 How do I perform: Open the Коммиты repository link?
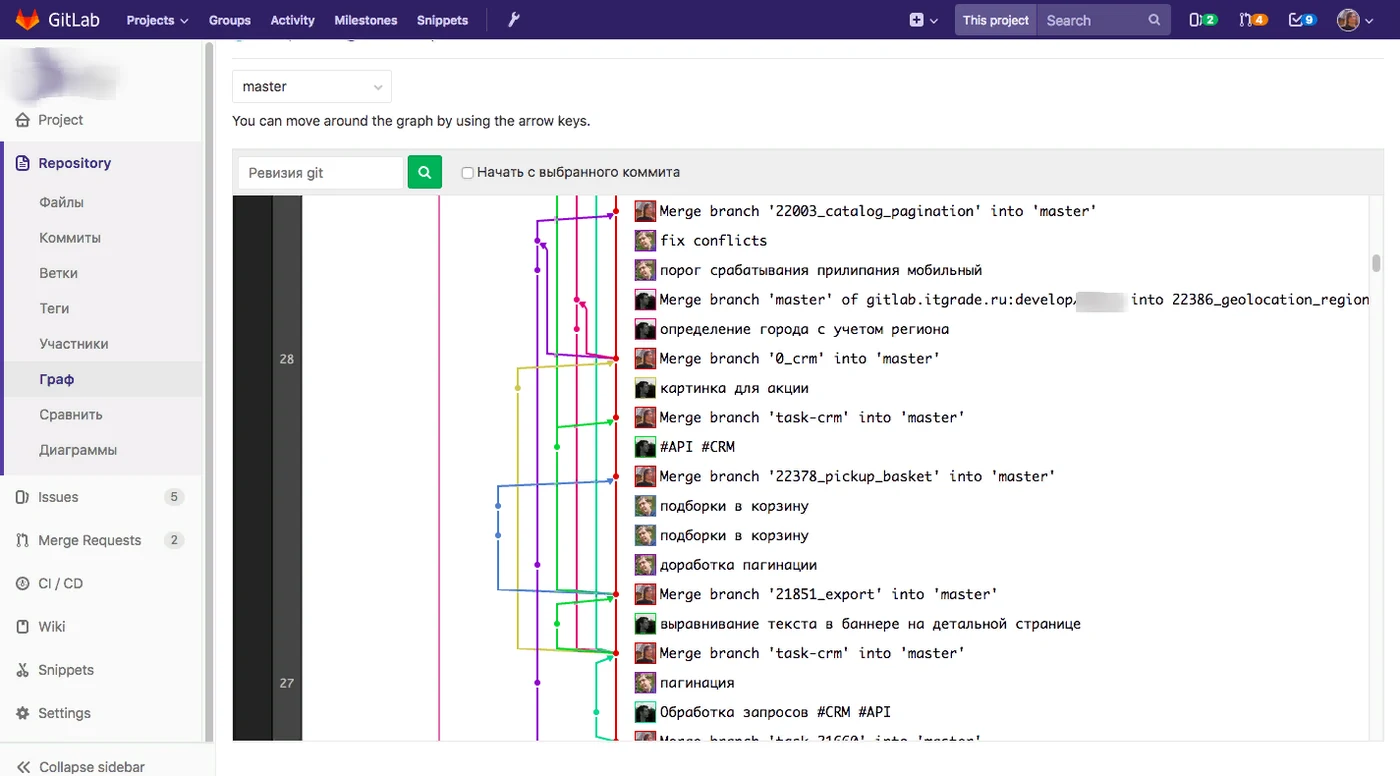click(x=70, y=238)
